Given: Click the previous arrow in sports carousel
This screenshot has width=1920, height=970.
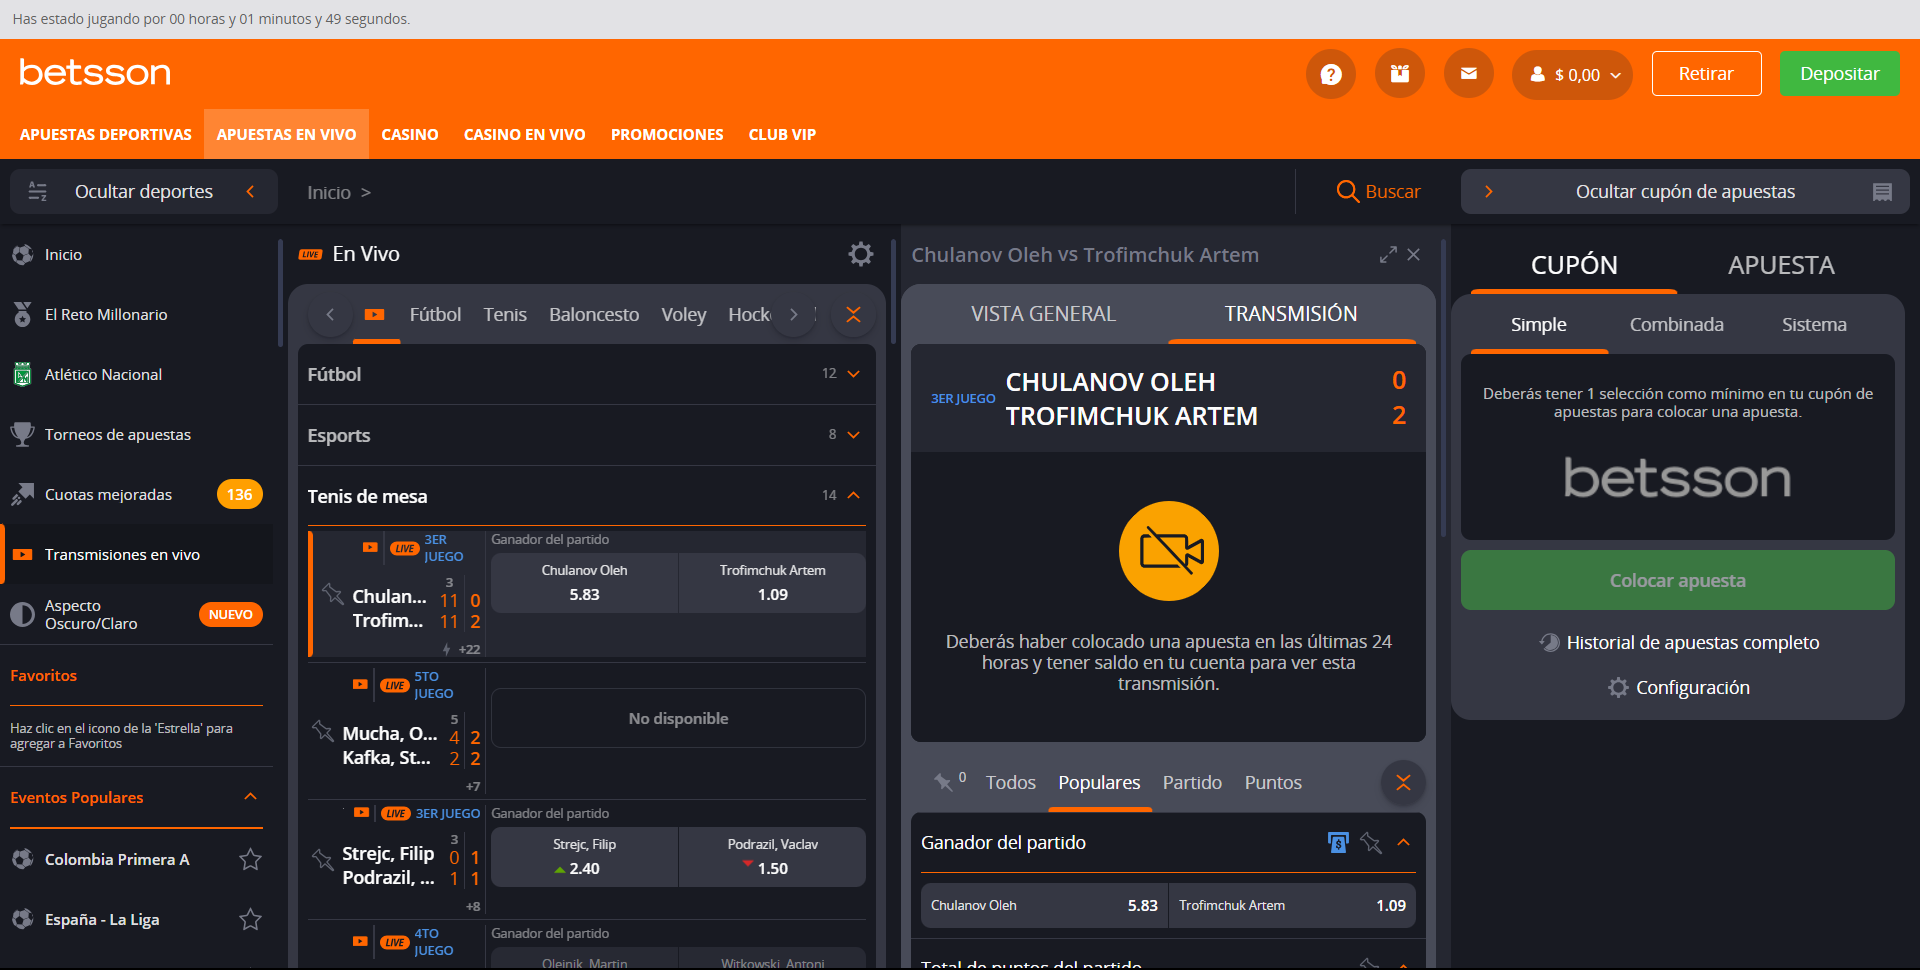Looking at the screenshot, I should click(x=330, y=315).
